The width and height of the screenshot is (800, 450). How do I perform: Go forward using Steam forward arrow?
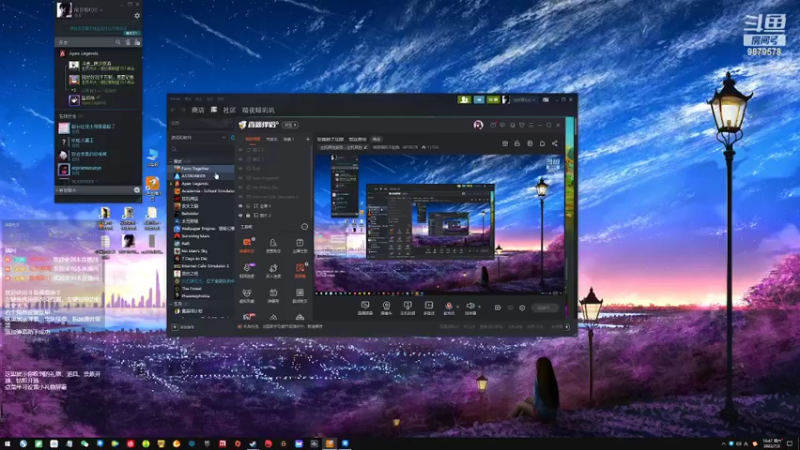(183, 110)
